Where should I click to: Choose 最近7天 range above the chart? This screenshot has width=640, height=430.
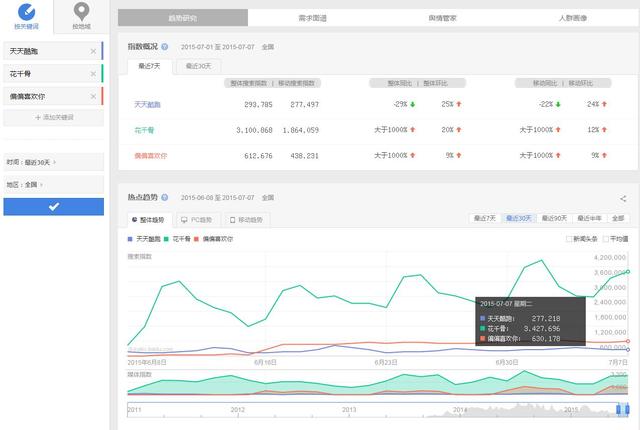click(x=485, y=218)
